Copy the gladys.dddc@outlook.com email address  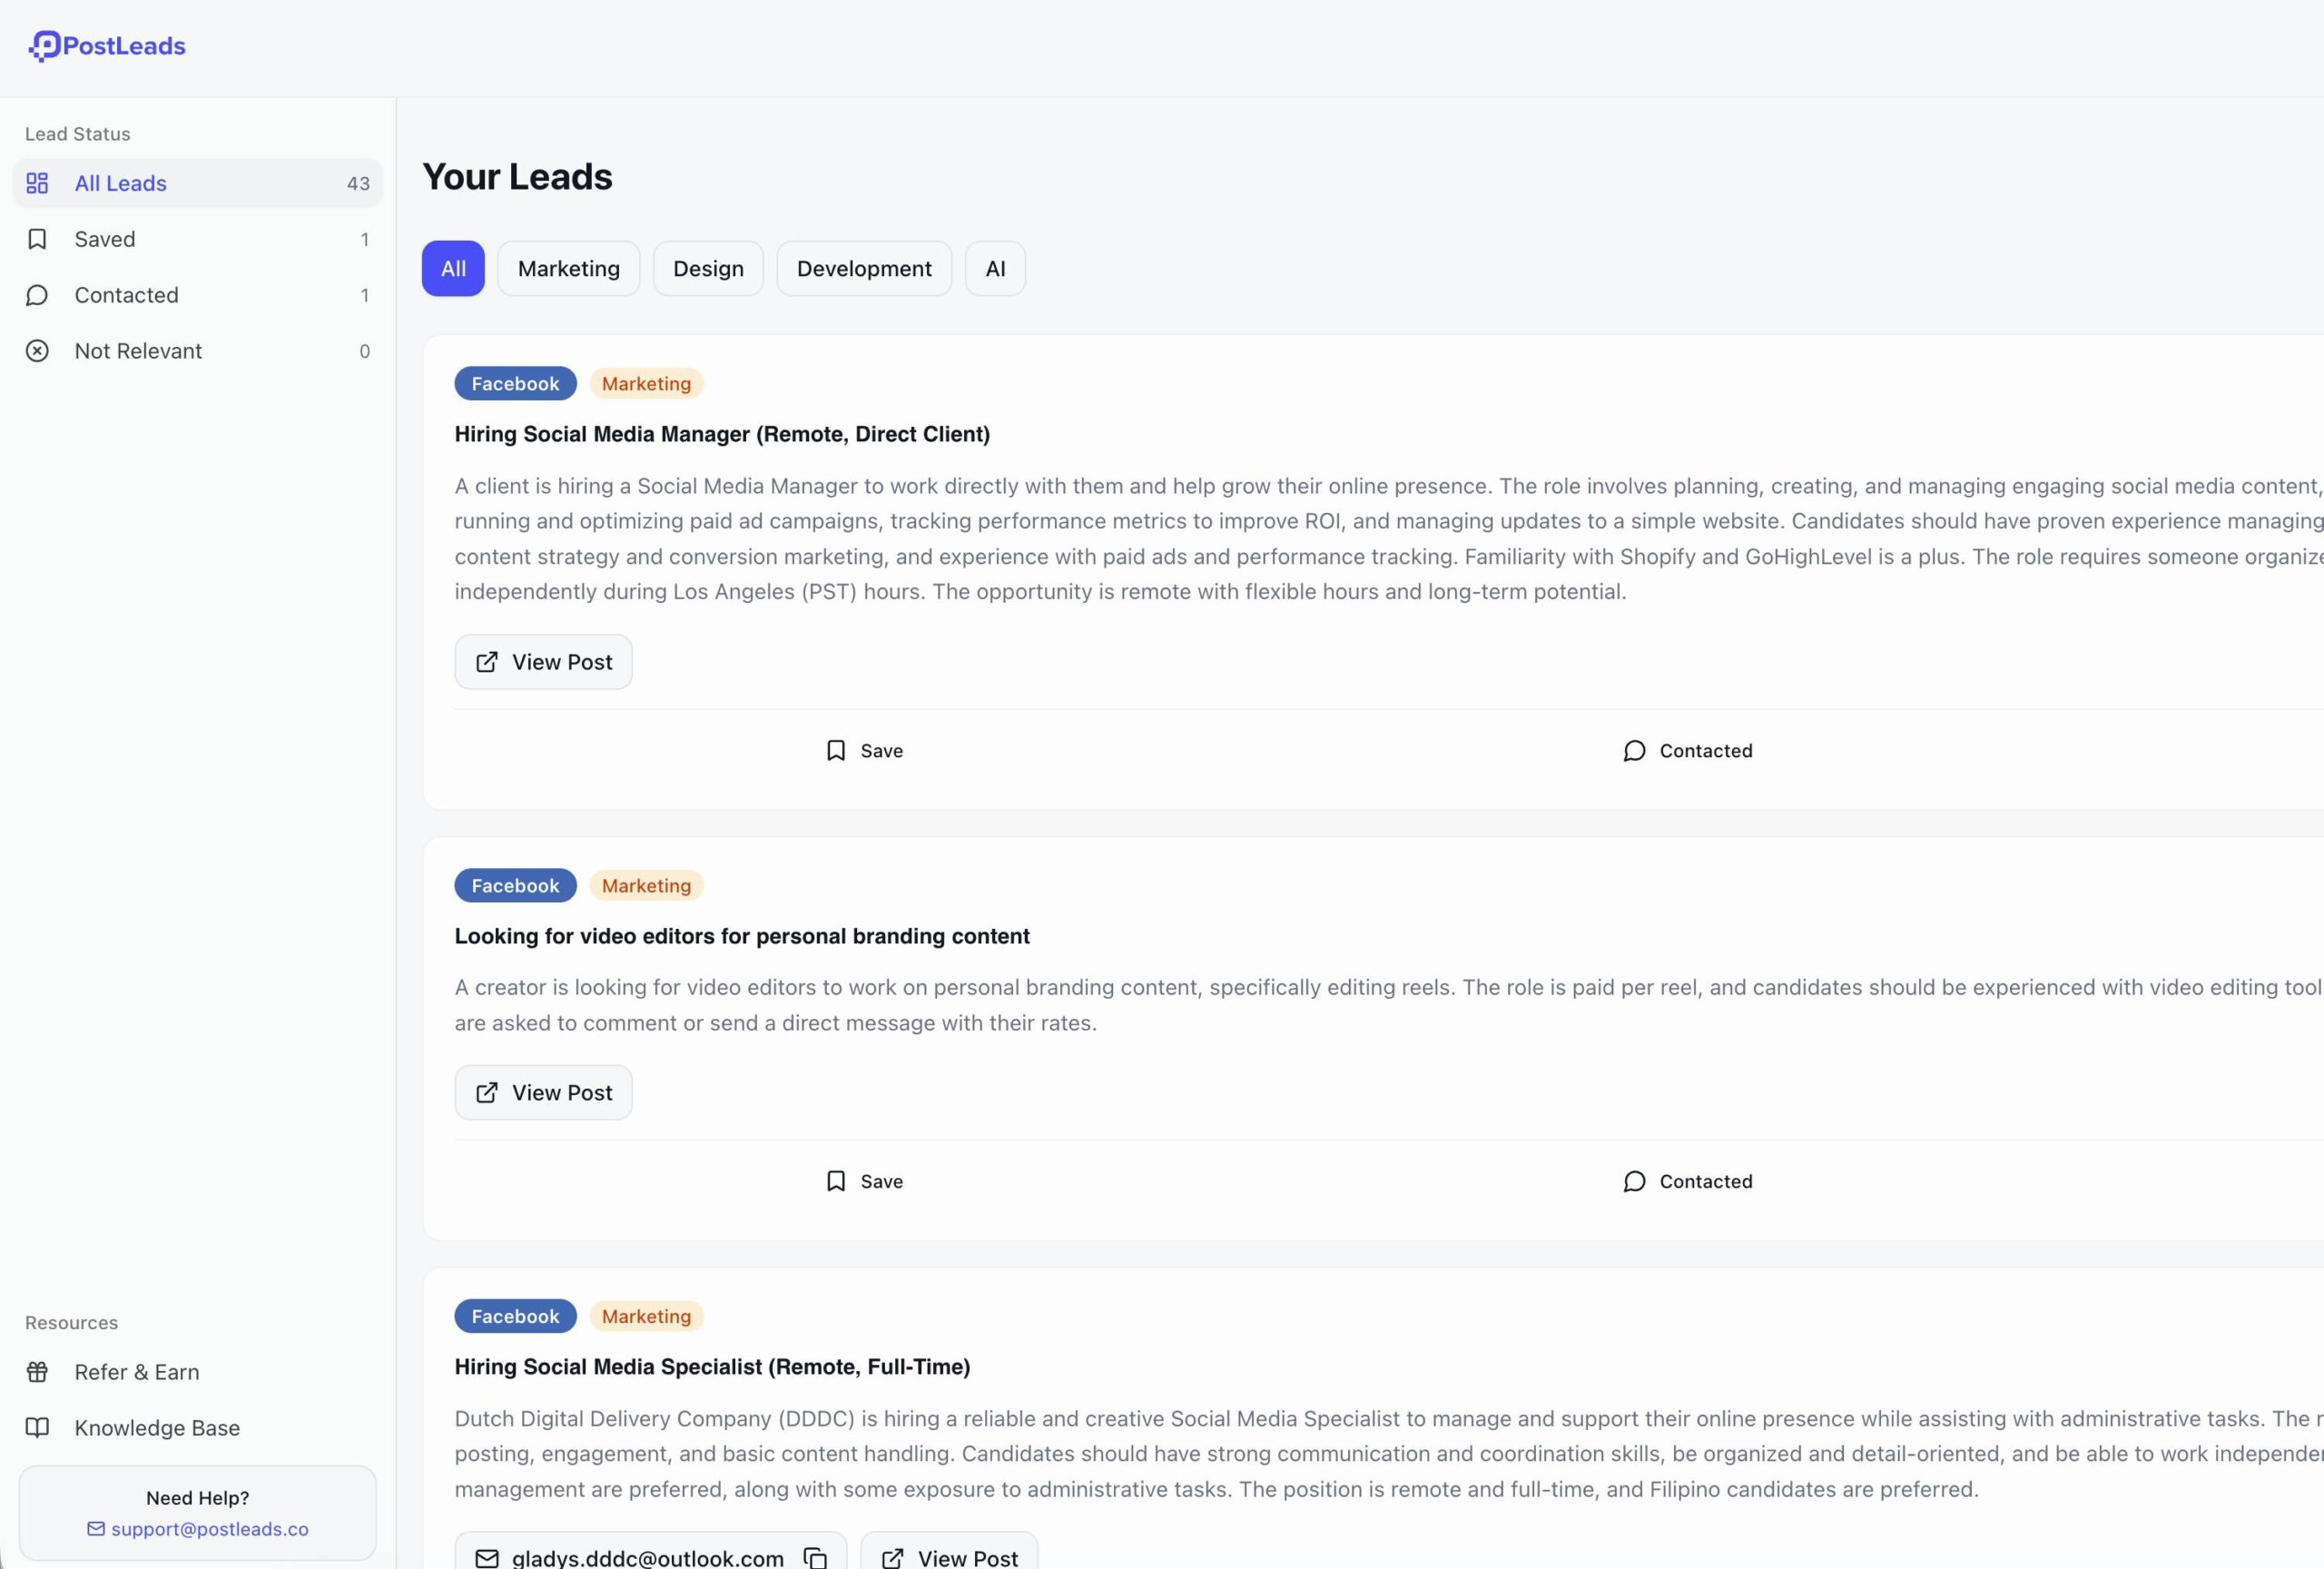(815, 1557)
